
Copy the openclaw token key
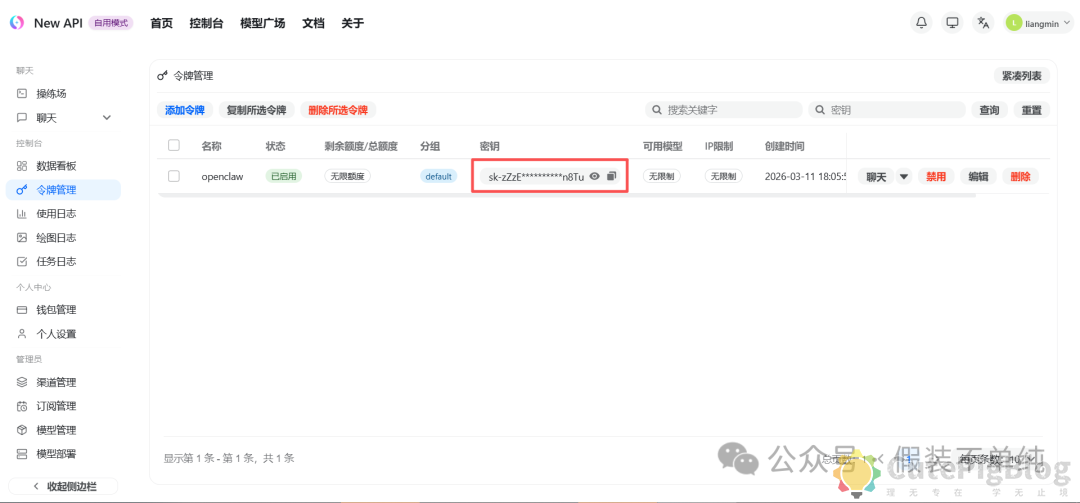pos(611,176)
